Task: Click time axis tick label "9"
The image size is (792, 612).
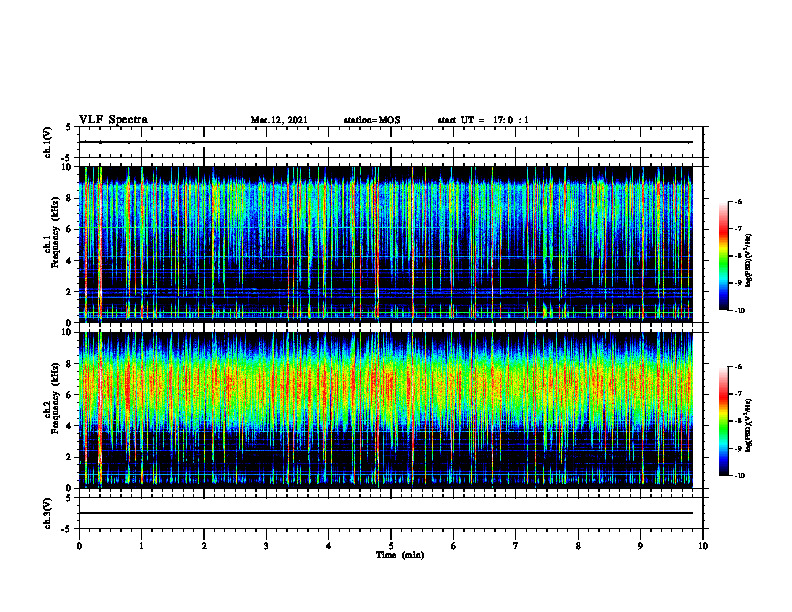Action: 640,546
